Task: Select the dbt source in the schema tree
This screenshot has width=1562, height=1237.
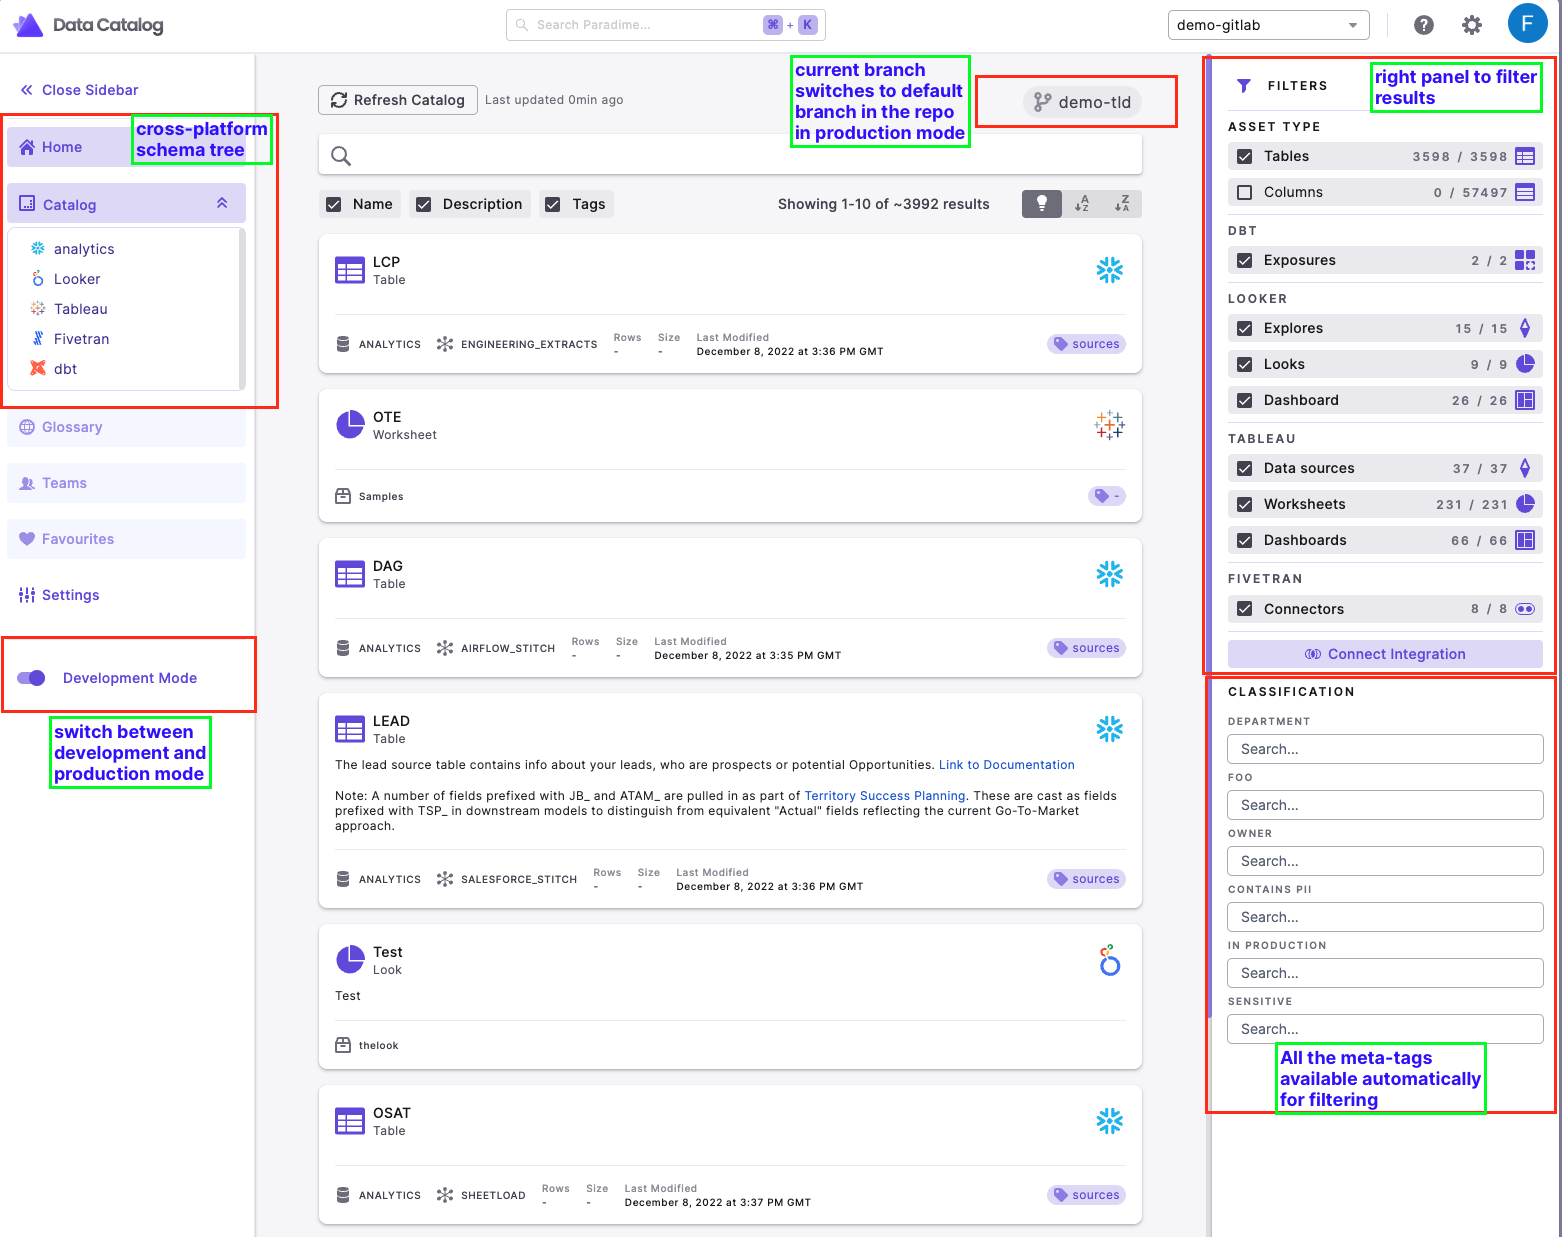Action: 65,368
